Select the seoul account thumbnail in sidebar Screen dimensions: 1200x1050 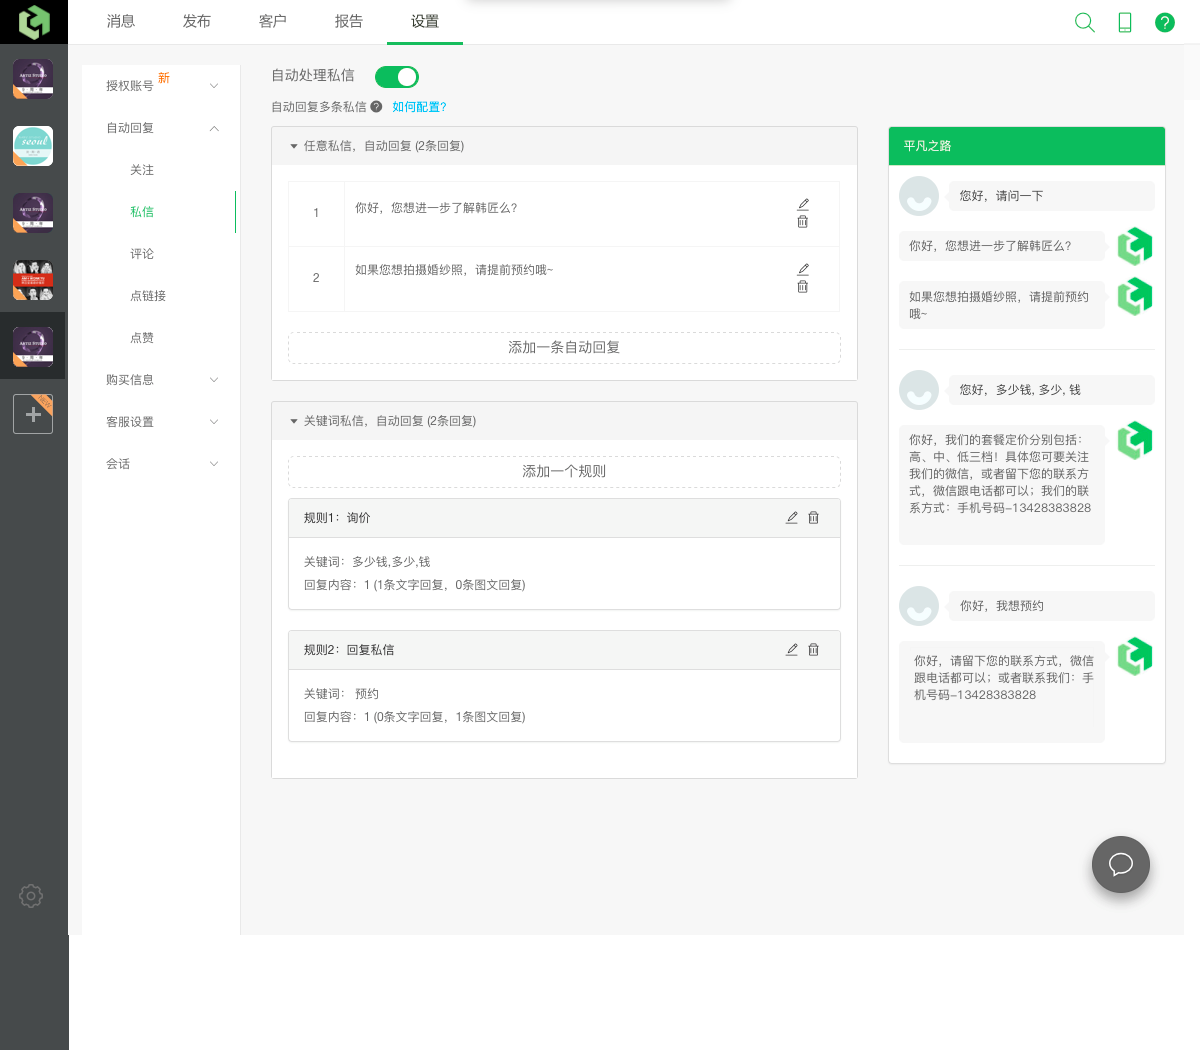tap(33, 146)
